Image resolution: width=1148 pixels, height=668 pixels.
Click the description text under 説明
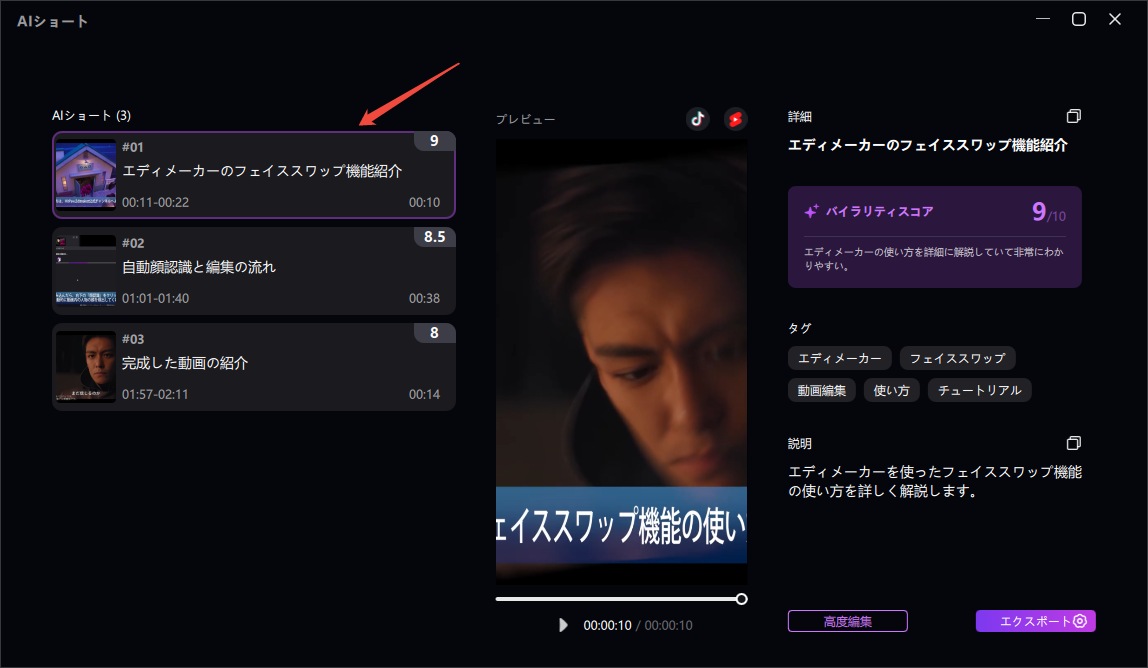coord(934,481)
